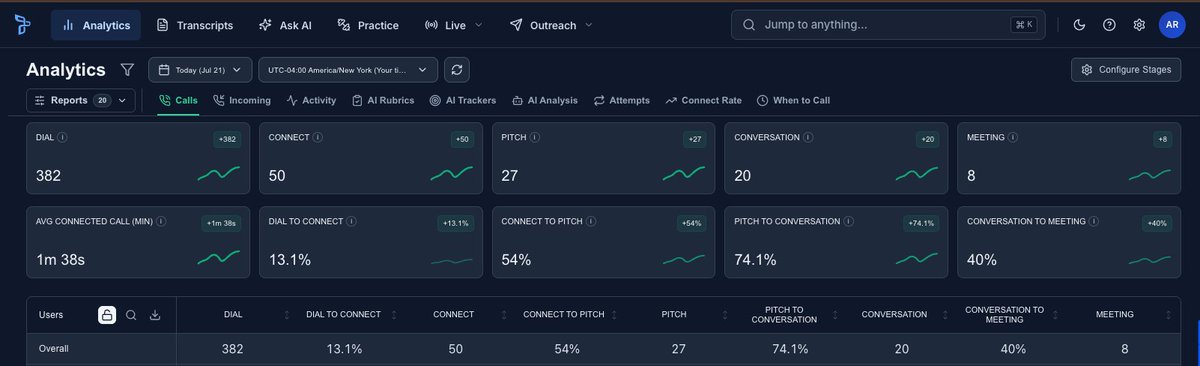Expand the Outreach menu
1200x366 pixels.
coord(550,25)
